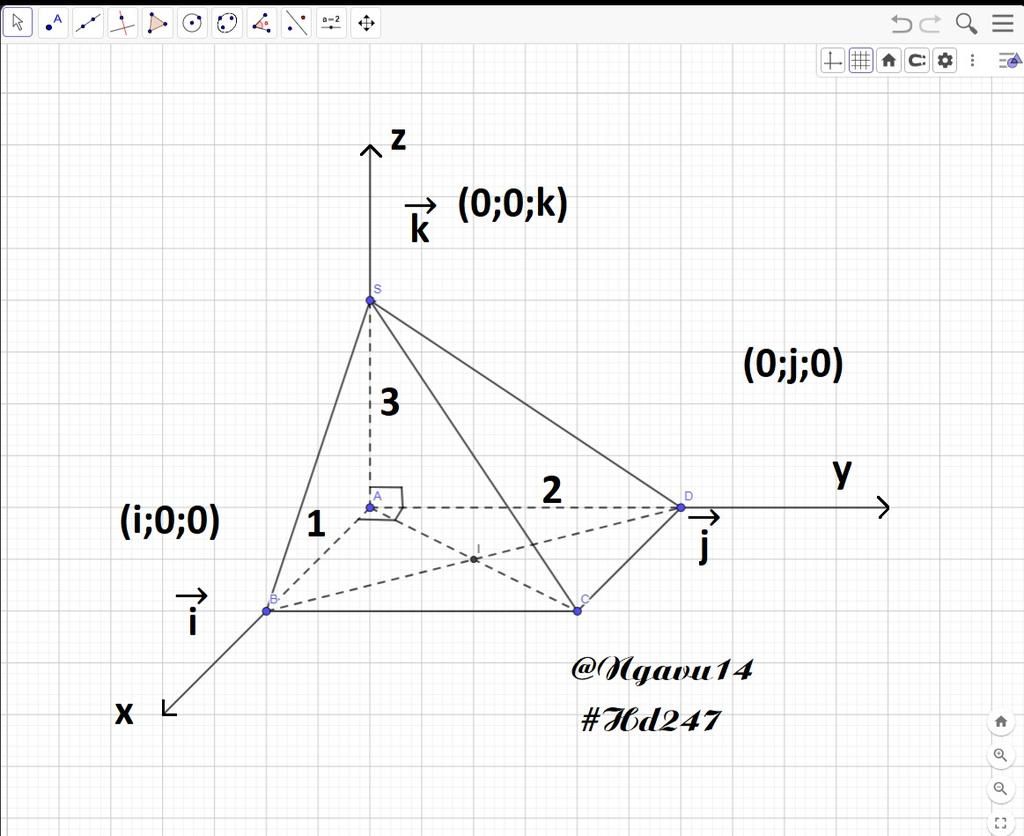Open the main hamburger menu

pos(1002,24)
